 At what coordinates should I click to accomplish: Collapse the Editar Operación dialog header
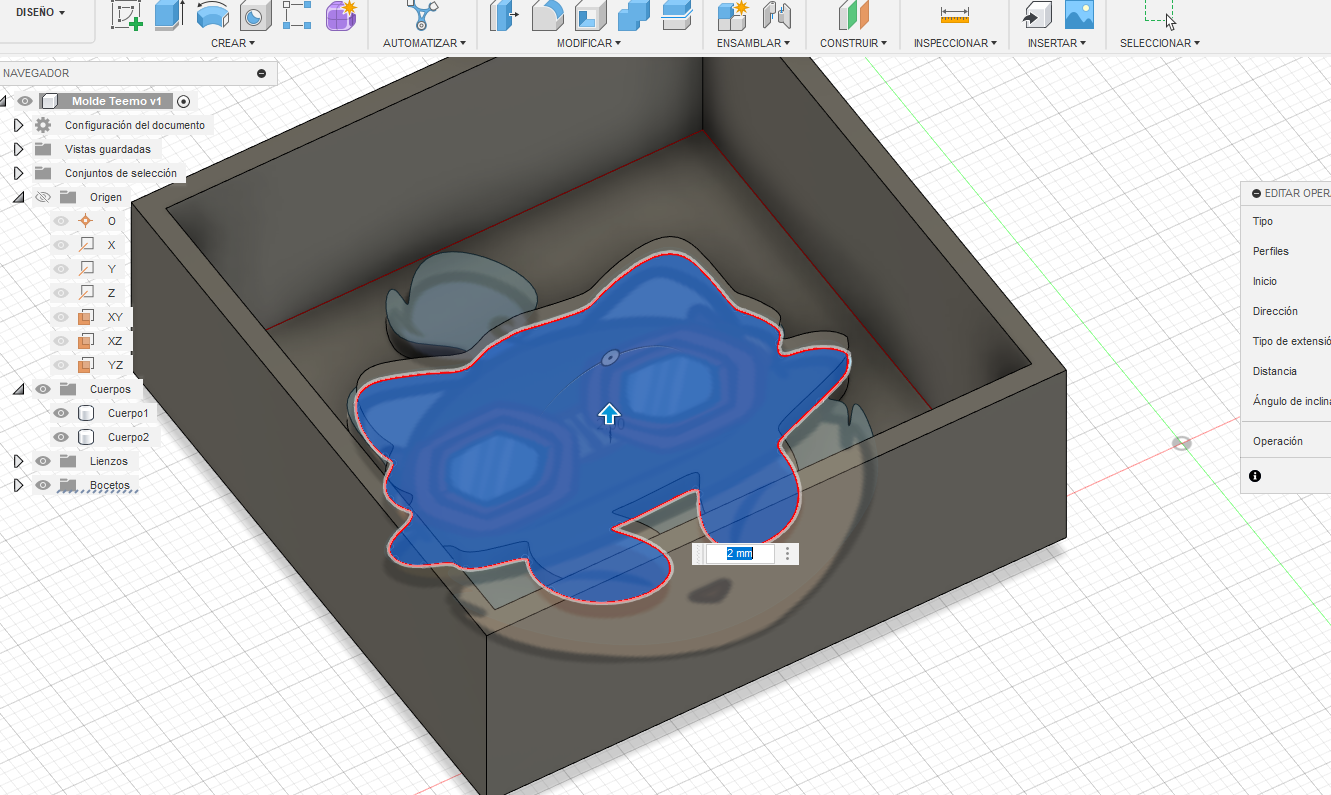coord(1256,193)
